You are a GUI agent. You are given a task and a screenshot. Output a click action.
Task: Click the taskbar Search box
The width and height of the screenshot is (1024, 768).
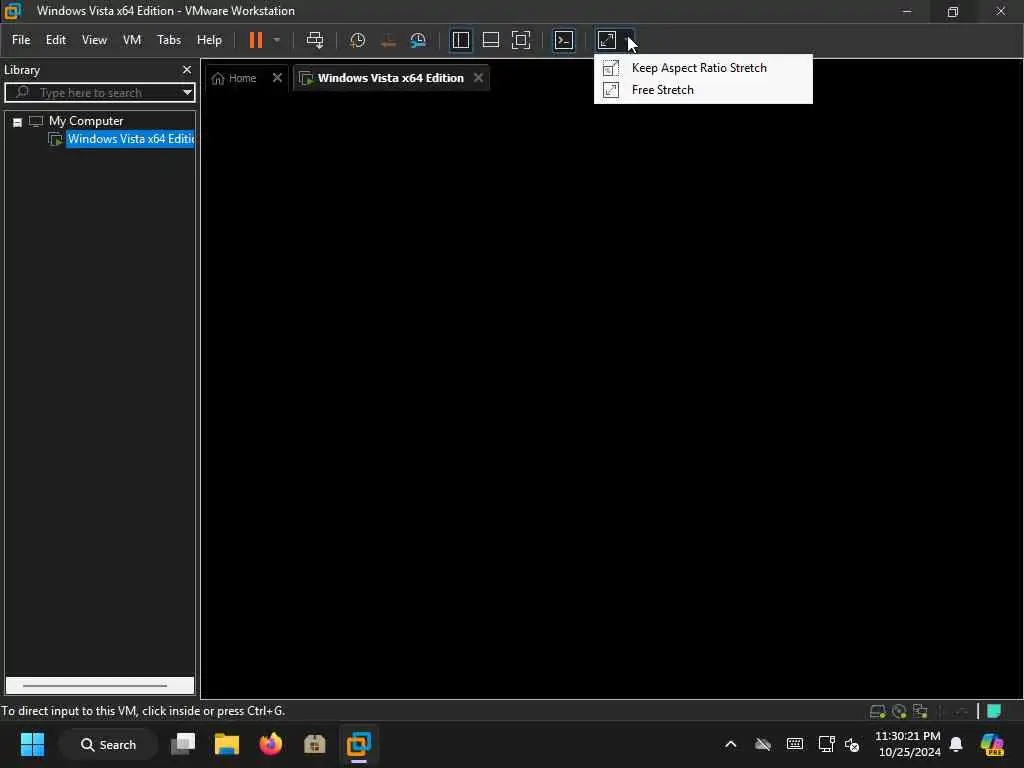108,744
